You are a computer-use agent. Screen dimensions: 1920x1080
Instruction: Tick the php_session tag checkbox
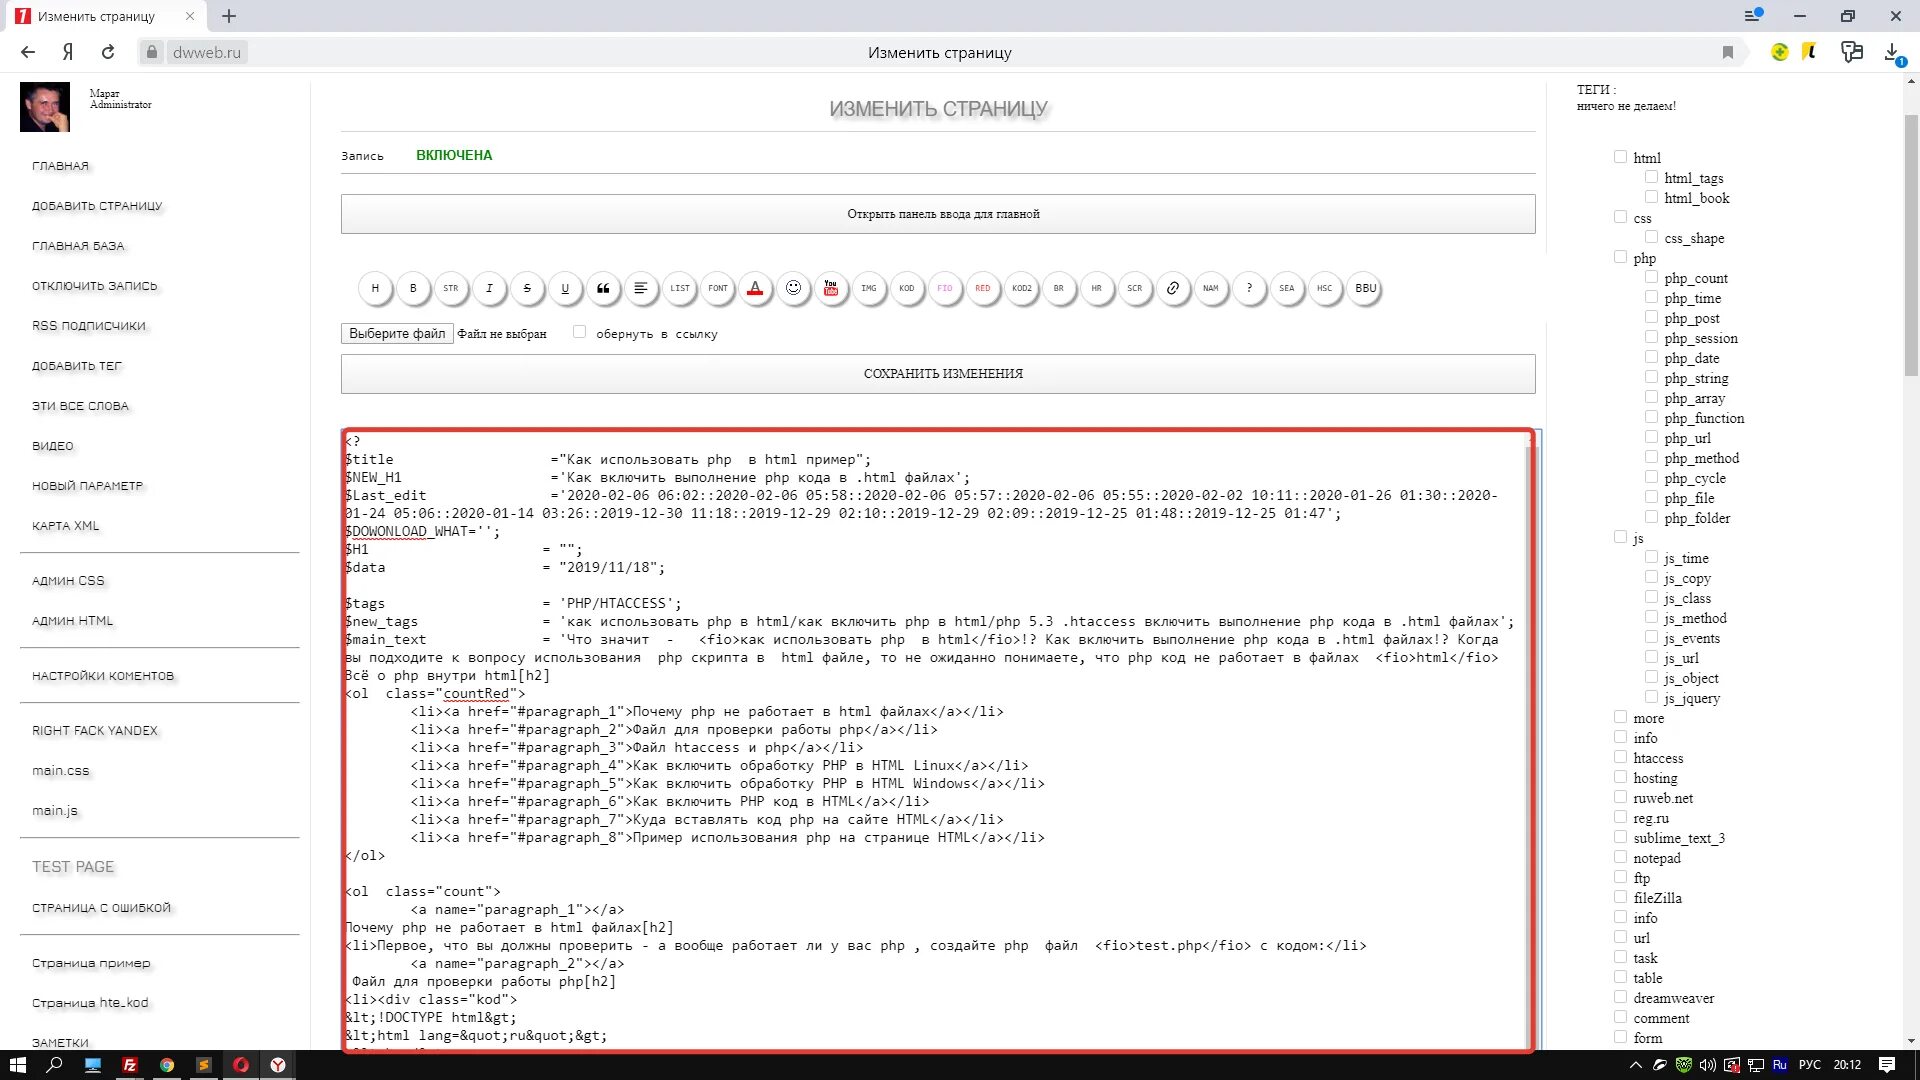pyautogui.click(x=1651, y=337)
